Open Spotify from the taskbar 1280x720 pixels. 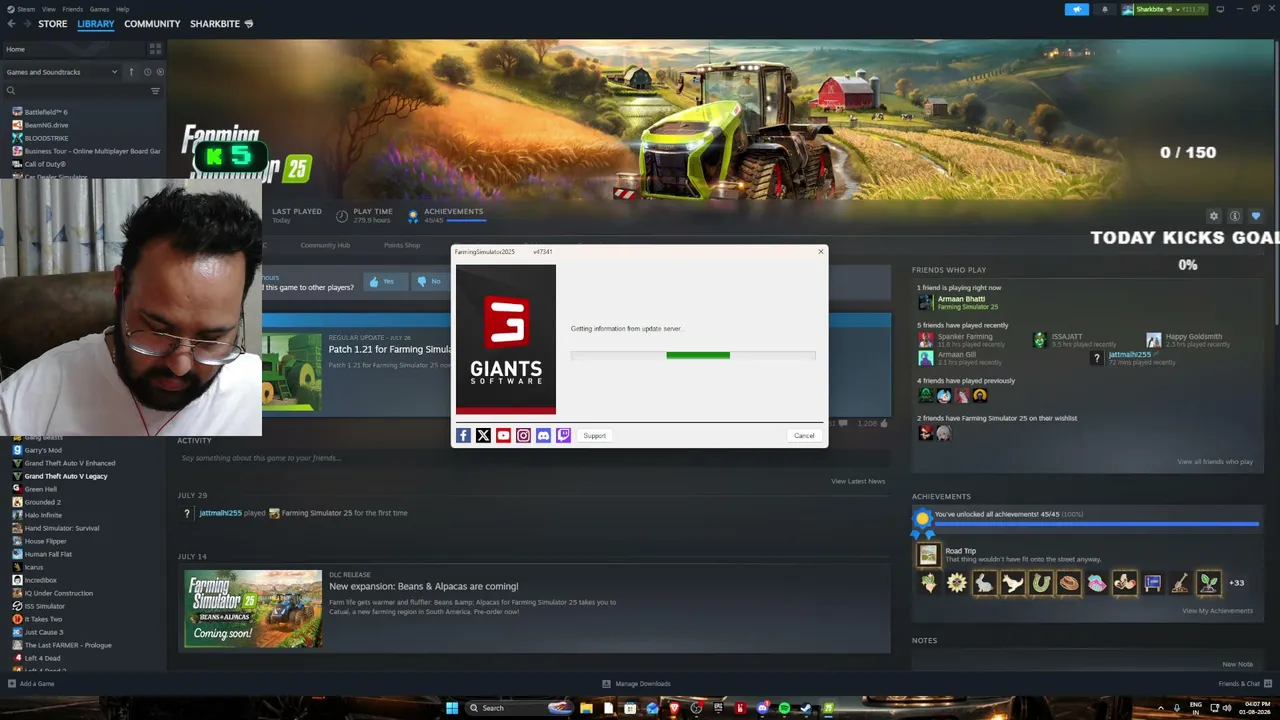point(784,708)
